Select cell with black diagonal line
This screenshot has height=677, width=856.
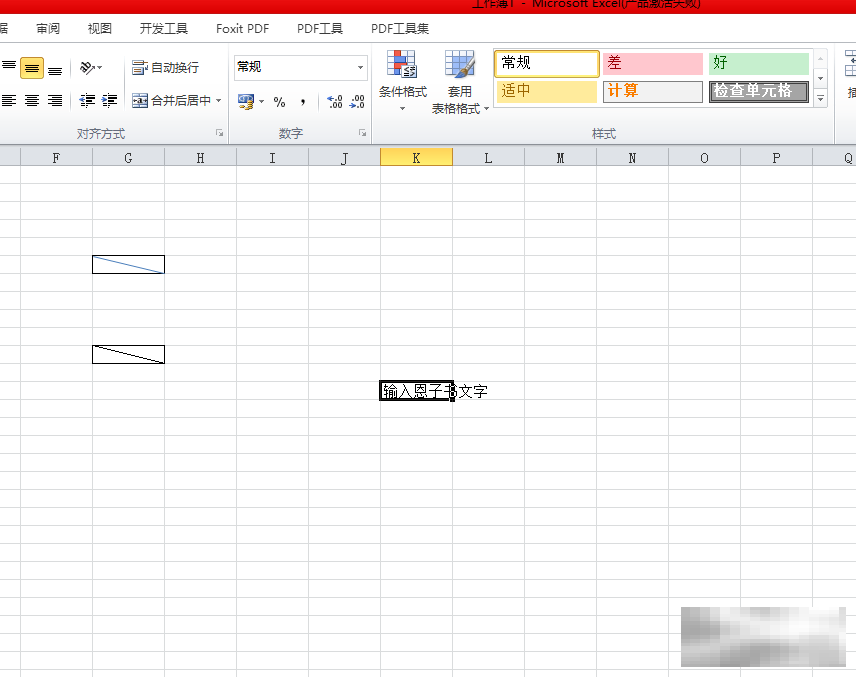128,354
